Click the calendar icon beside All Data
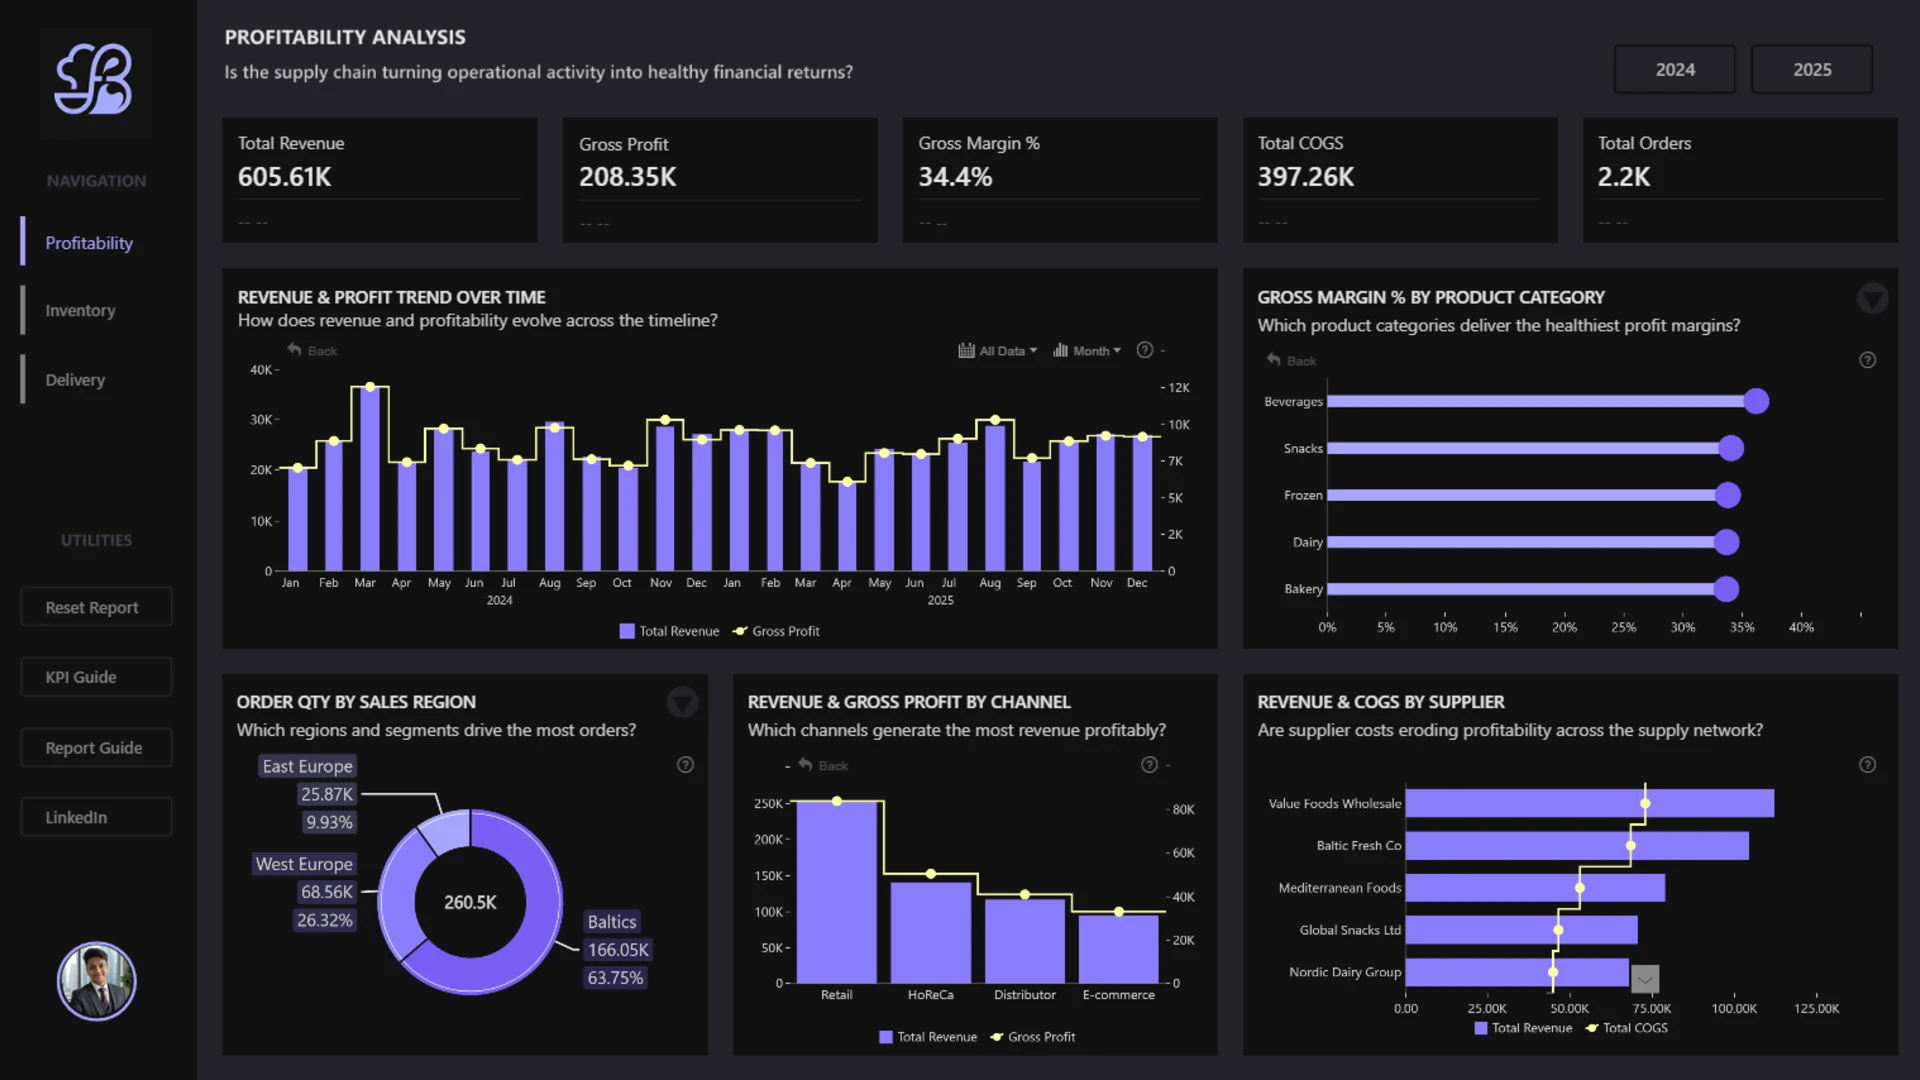This screenshot has width=1920, height=1080. 966,350
